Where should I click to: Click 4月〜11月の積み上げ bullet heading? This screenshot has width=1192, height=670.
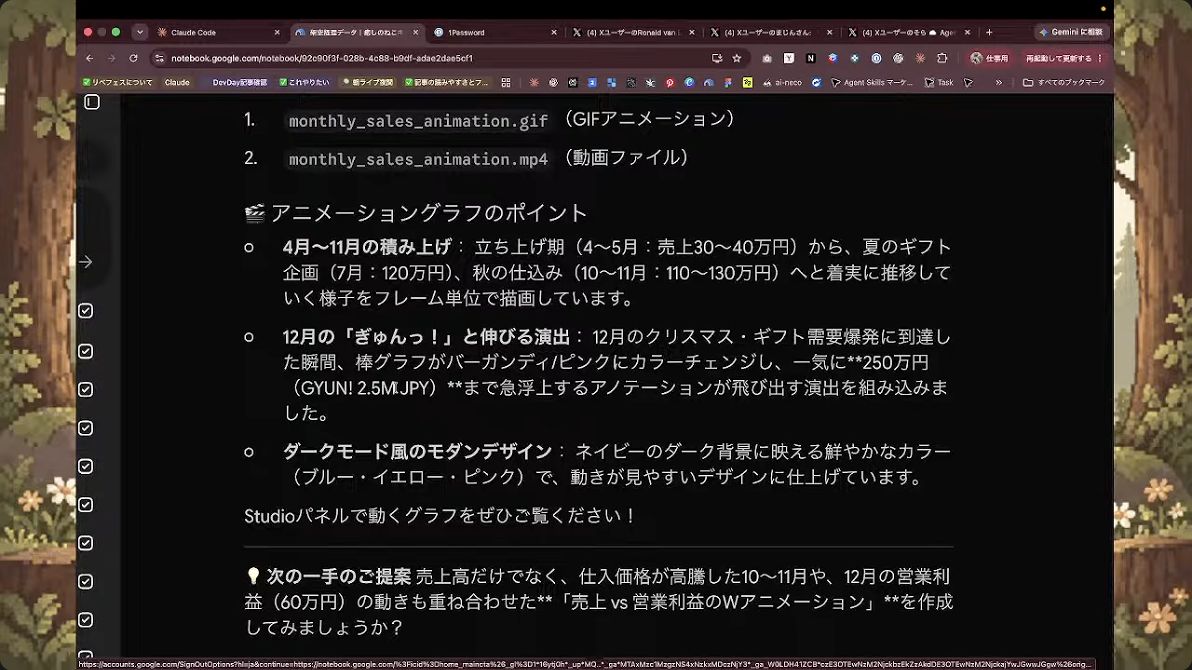(x=367, y=247)
